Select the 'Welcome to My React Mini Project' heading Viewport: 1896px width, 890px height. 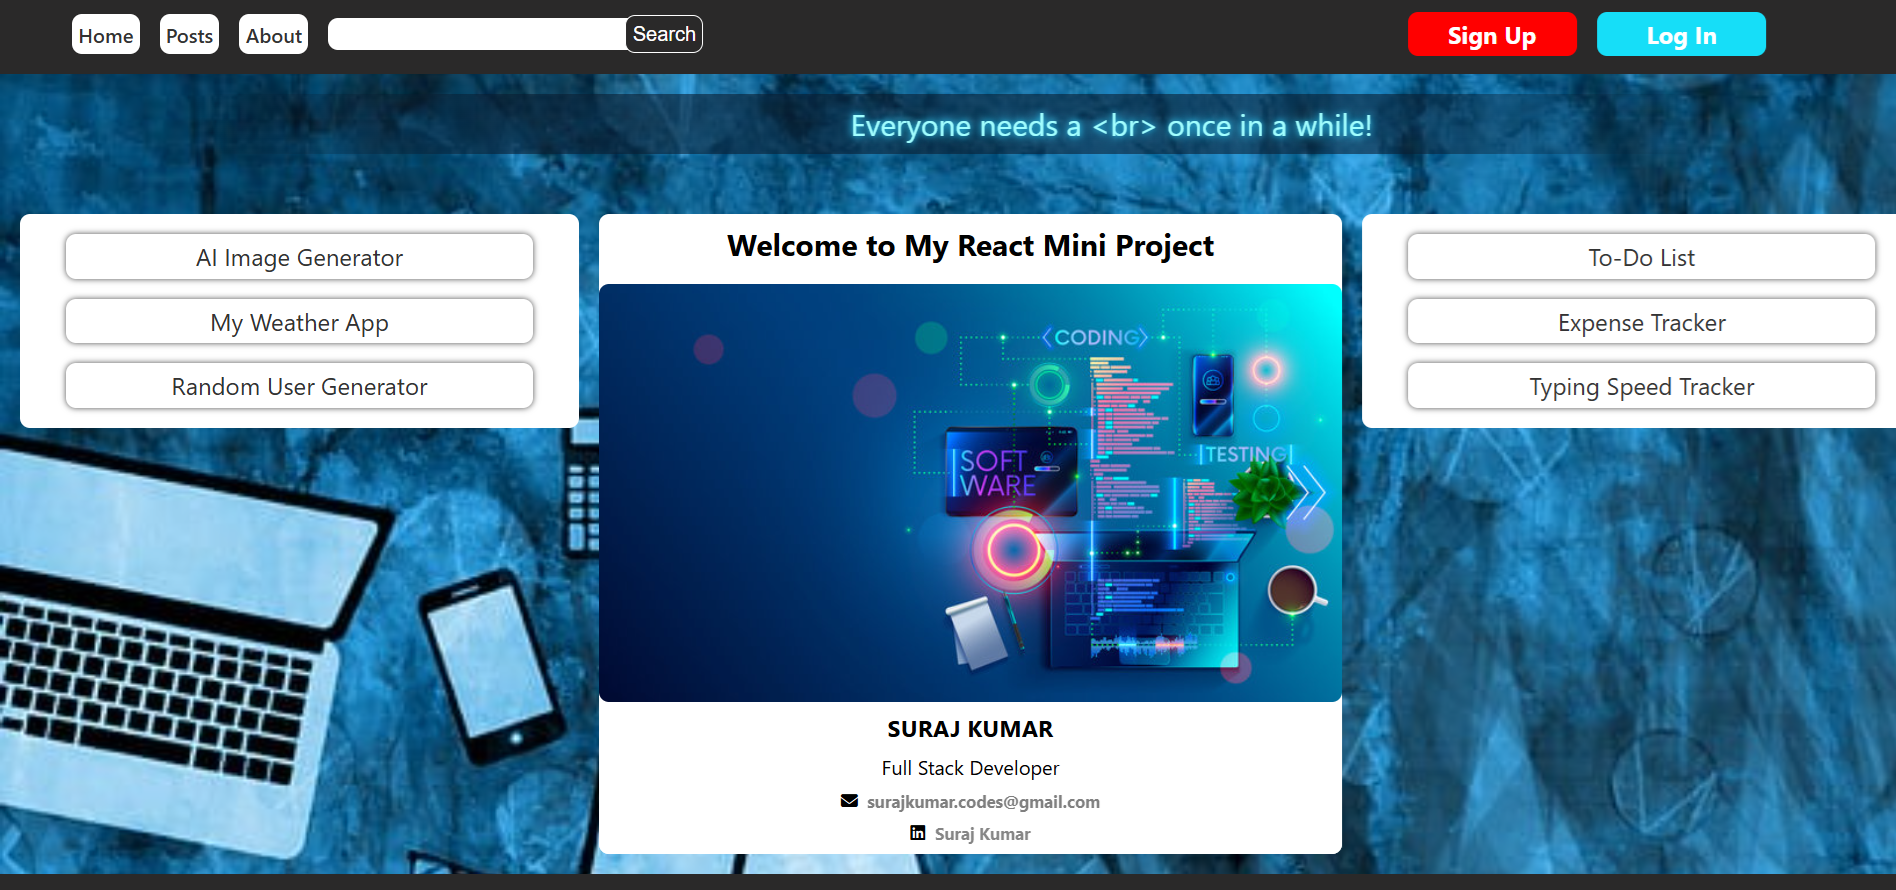click(x=970, y=246)
